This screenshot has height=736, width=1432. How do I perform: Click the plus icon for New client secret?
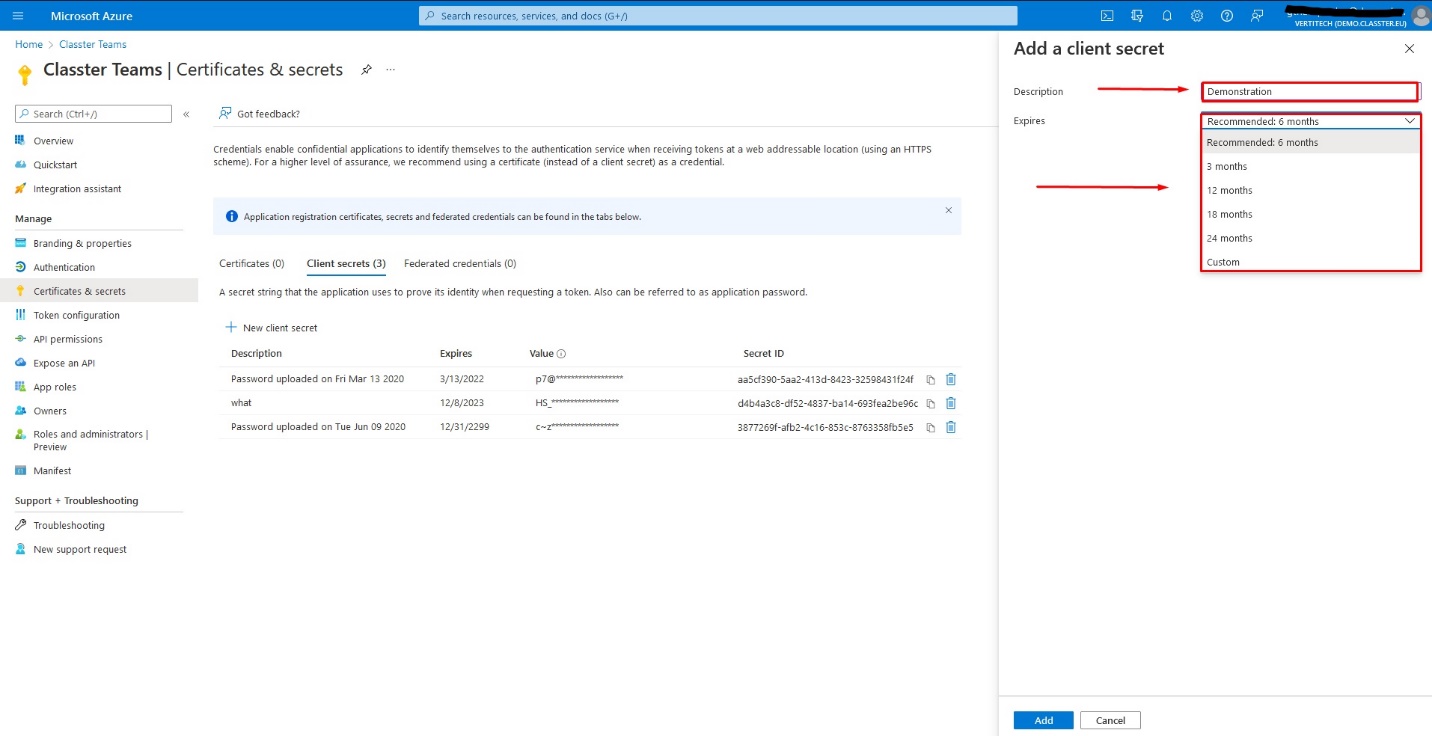pyautogui.click(x=231, y=327)
